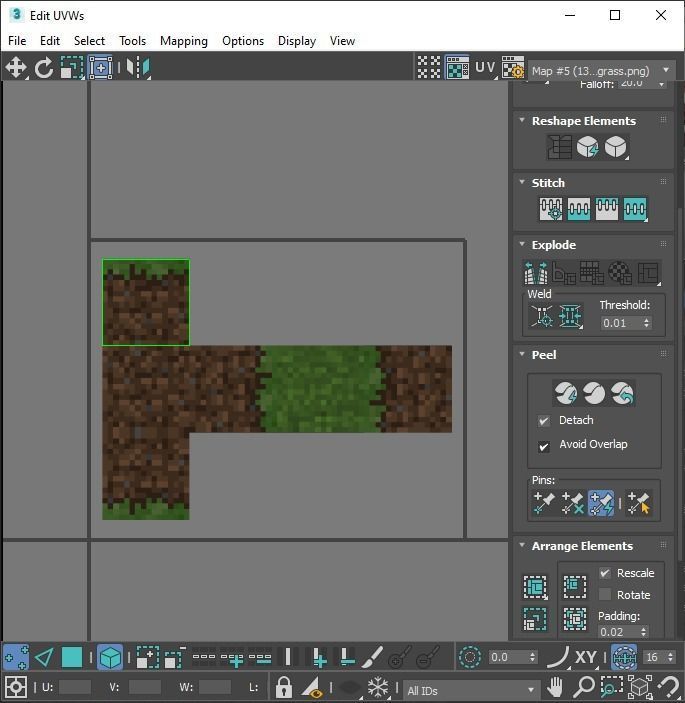
Task: Click the Pin selected icon
Action: tap(544, 503)
